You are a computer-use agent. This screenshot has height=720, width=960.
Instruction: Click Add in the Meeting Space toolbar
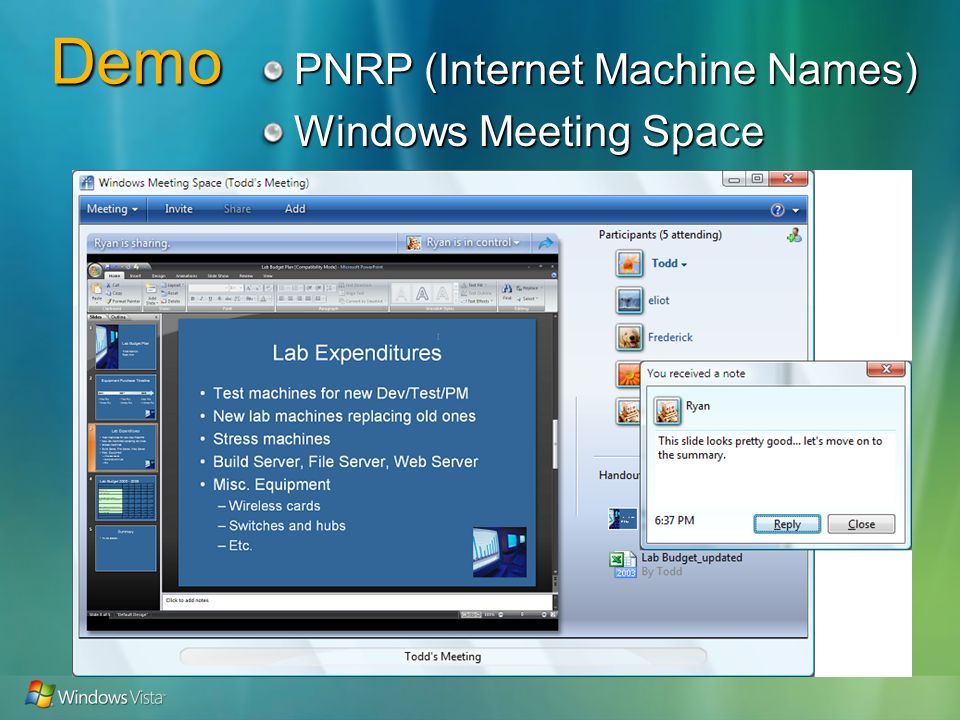click(x=294, y=209)
